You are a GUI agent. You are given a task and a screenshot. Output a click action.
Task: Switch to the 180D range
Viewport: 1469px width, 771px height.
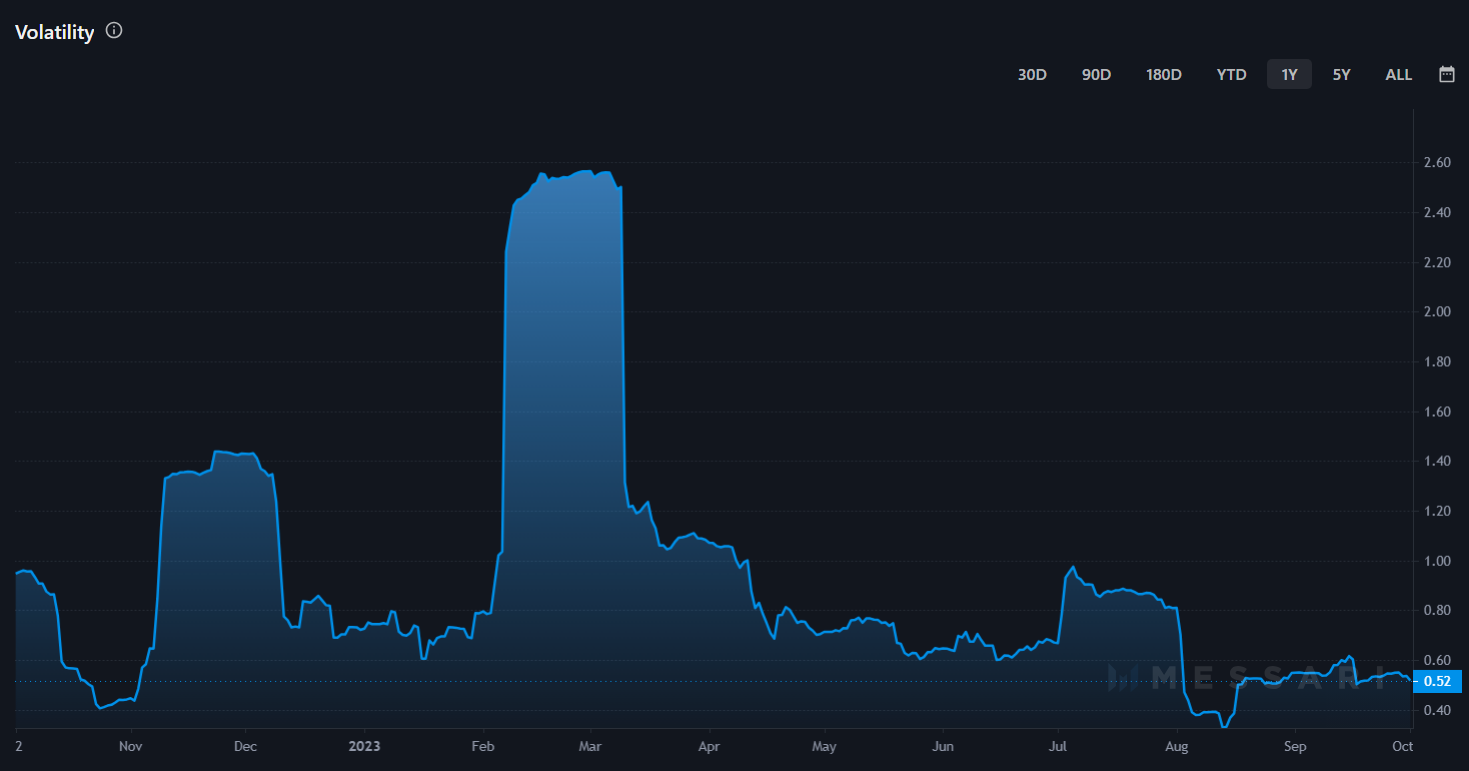pyautogui.click(x=1164, y=75)
